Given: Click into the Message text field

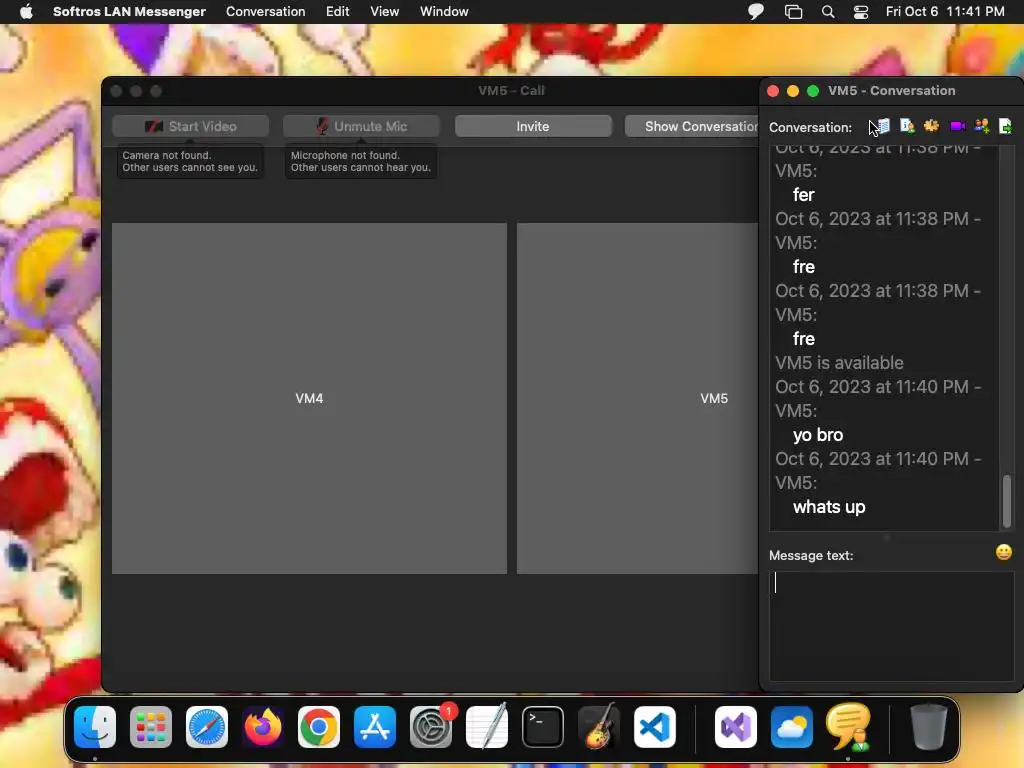Looking at the screenshot, I should pos(891,626).
